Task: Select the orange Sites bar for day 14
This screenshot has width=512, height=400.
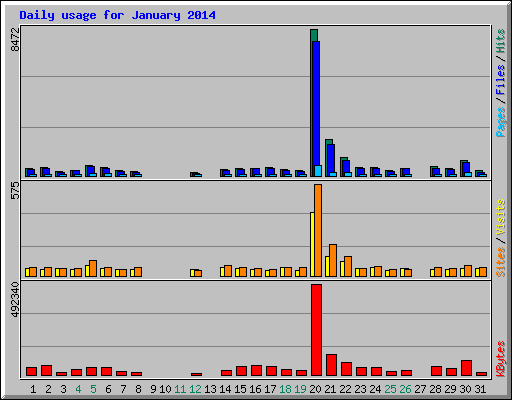Action: coord(228,271)
